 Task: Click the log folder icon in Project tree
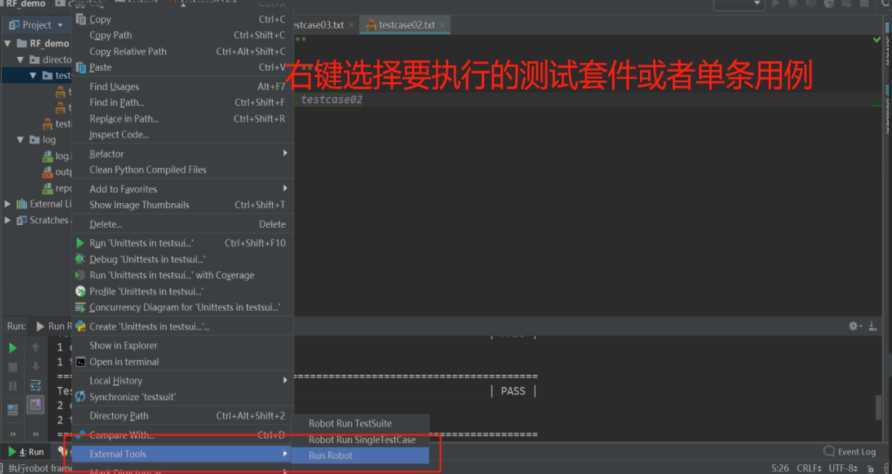(35, 139)
